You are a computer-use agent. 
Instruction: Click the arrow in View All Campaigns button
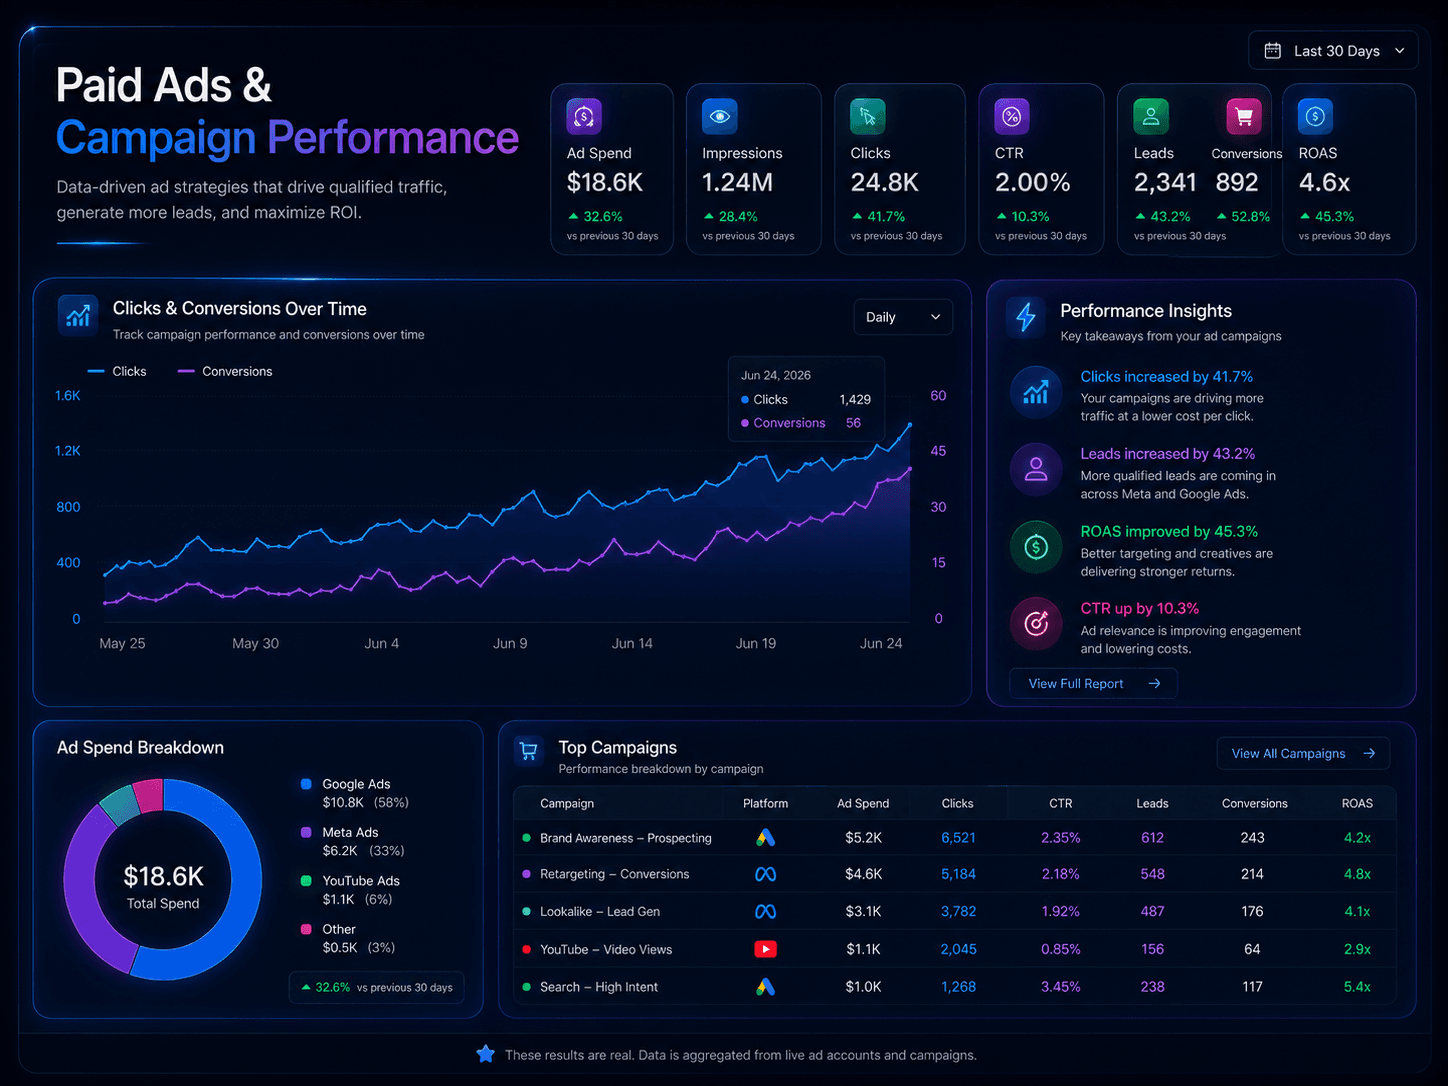pos(1369,754)
